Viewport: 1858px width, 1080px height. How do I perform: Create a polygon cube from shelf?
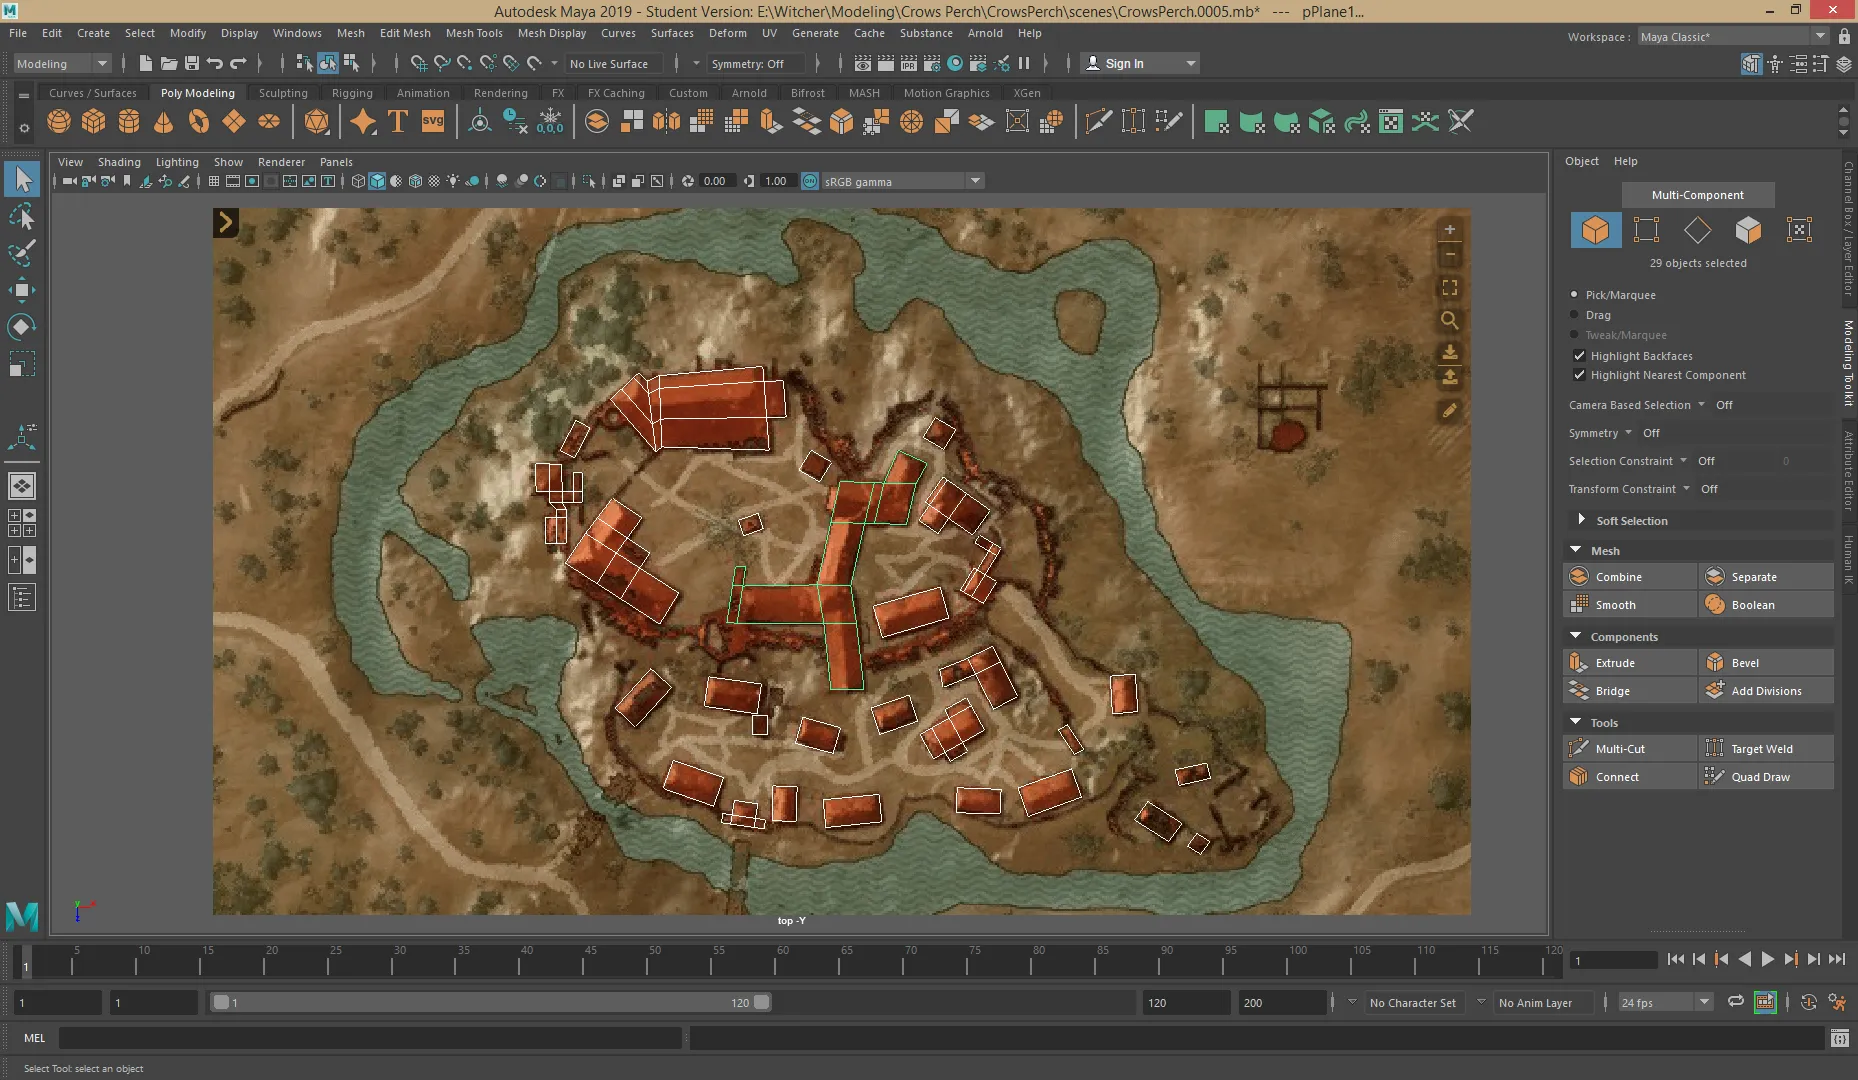point(94,122)
